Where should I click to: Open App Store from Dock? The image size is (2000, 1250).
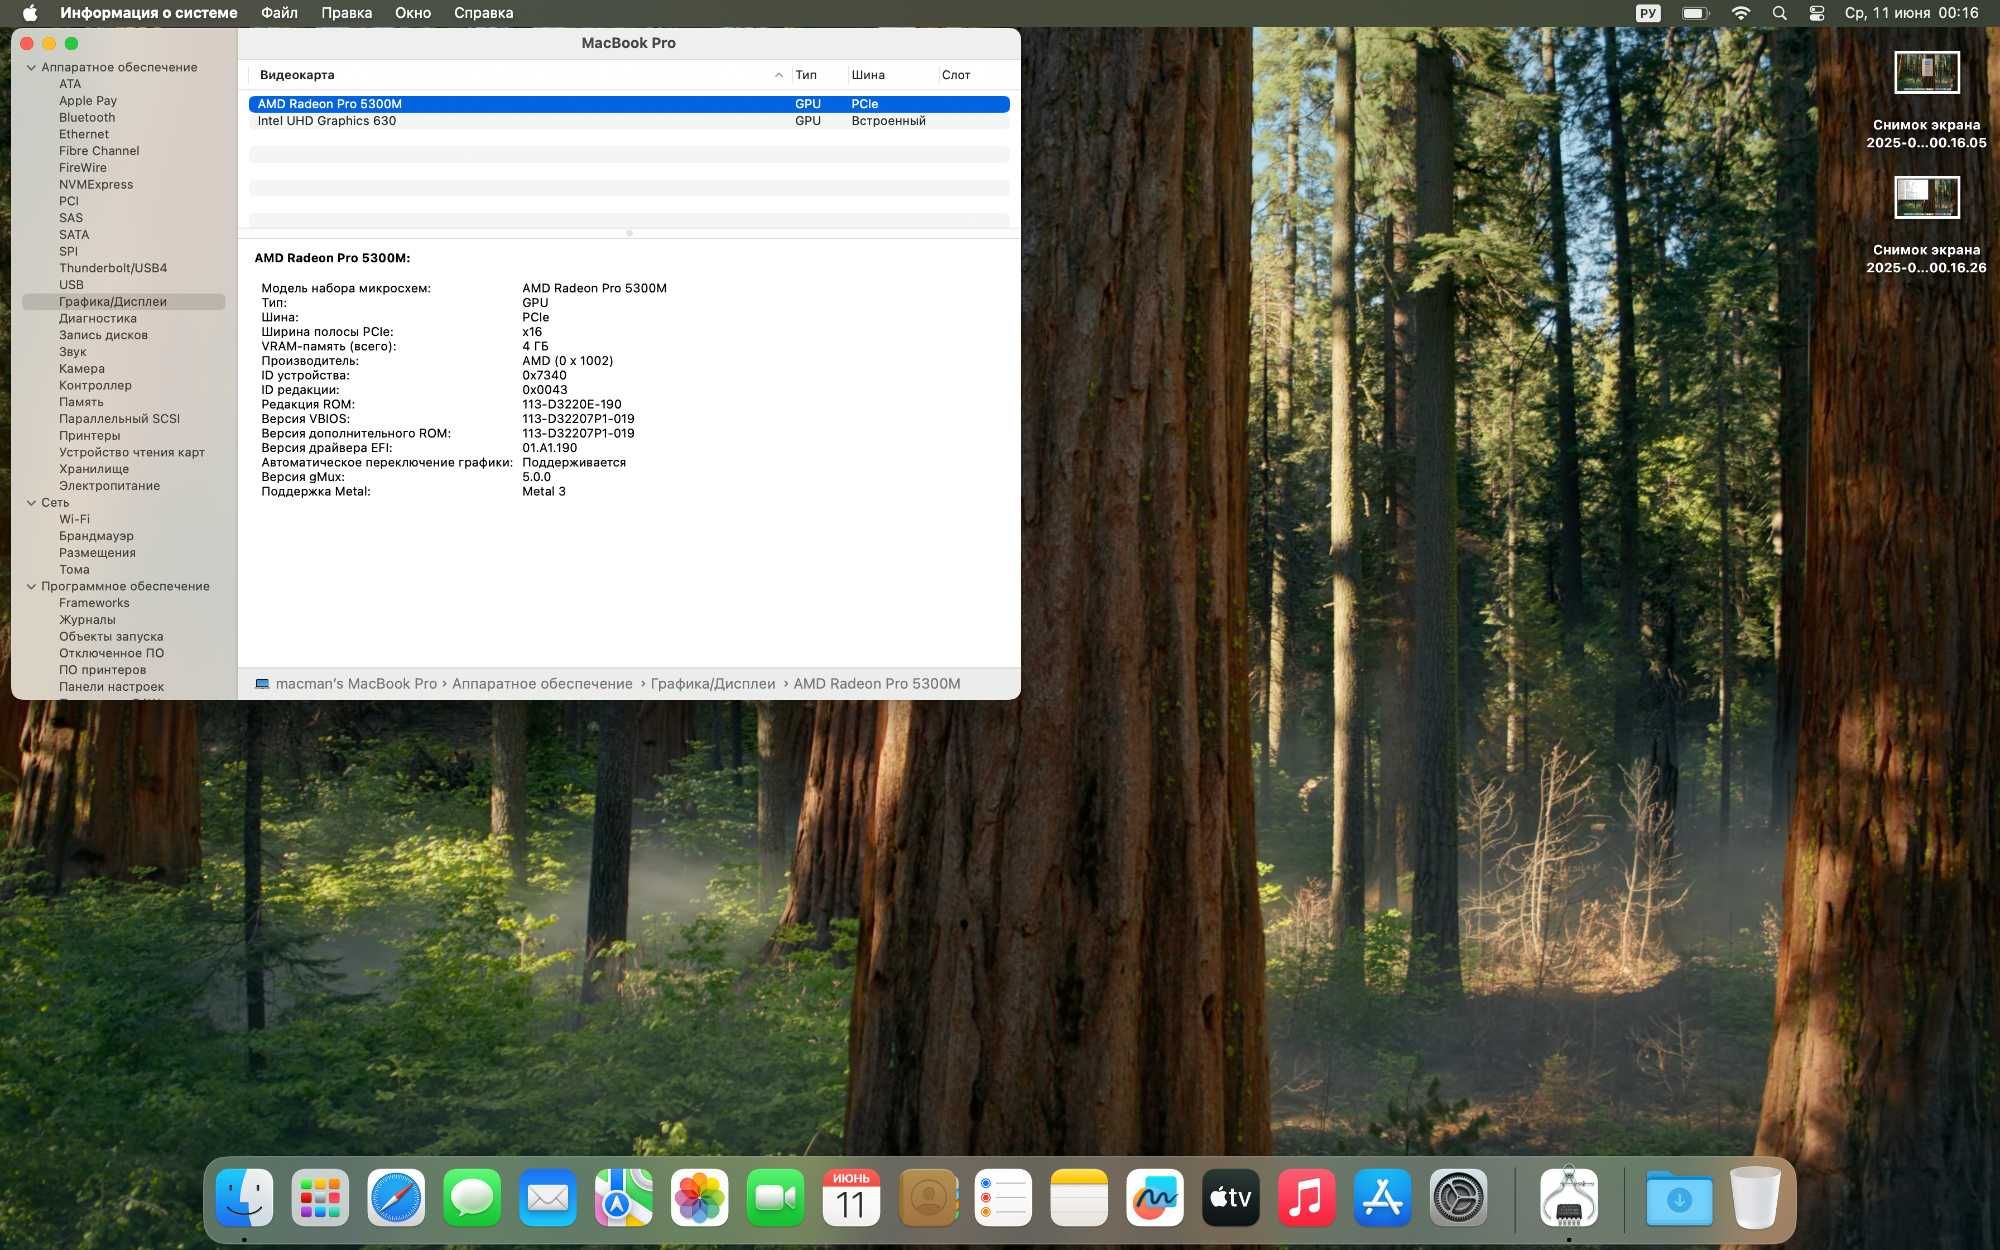coord(1383,1197)
